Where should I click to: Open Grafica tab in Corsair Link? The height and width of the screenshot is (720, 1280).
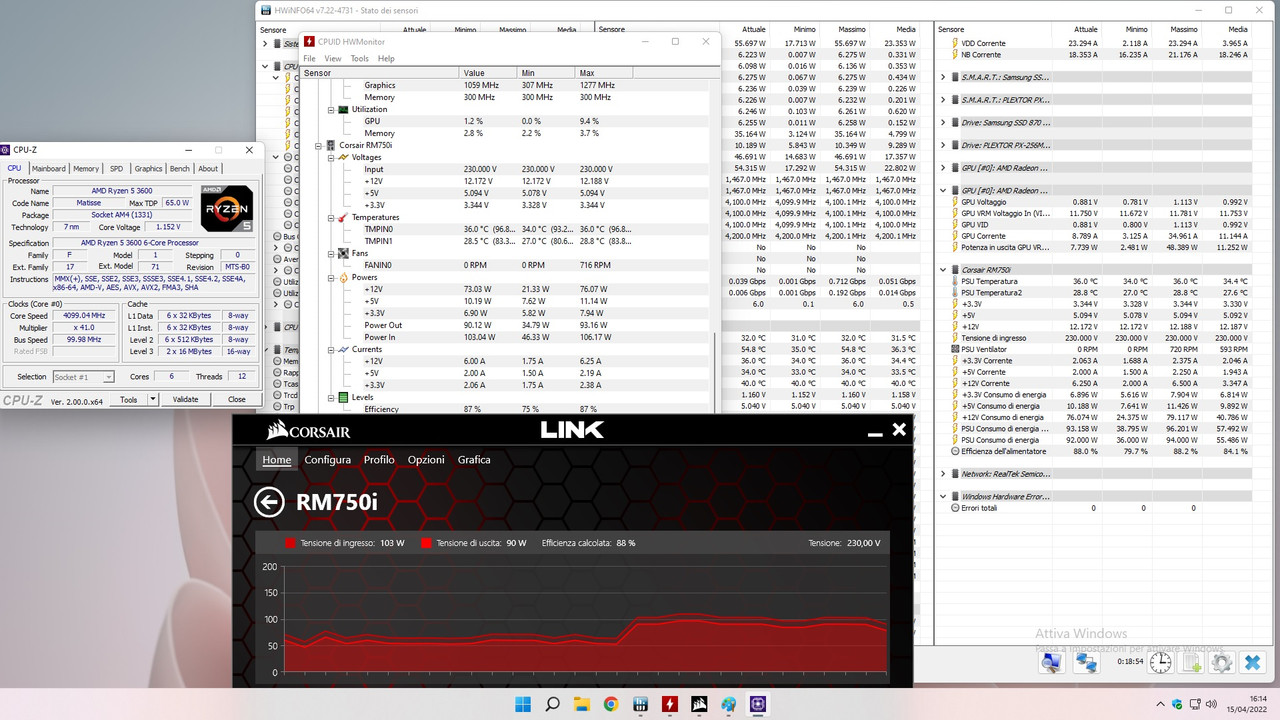(474, 460)
